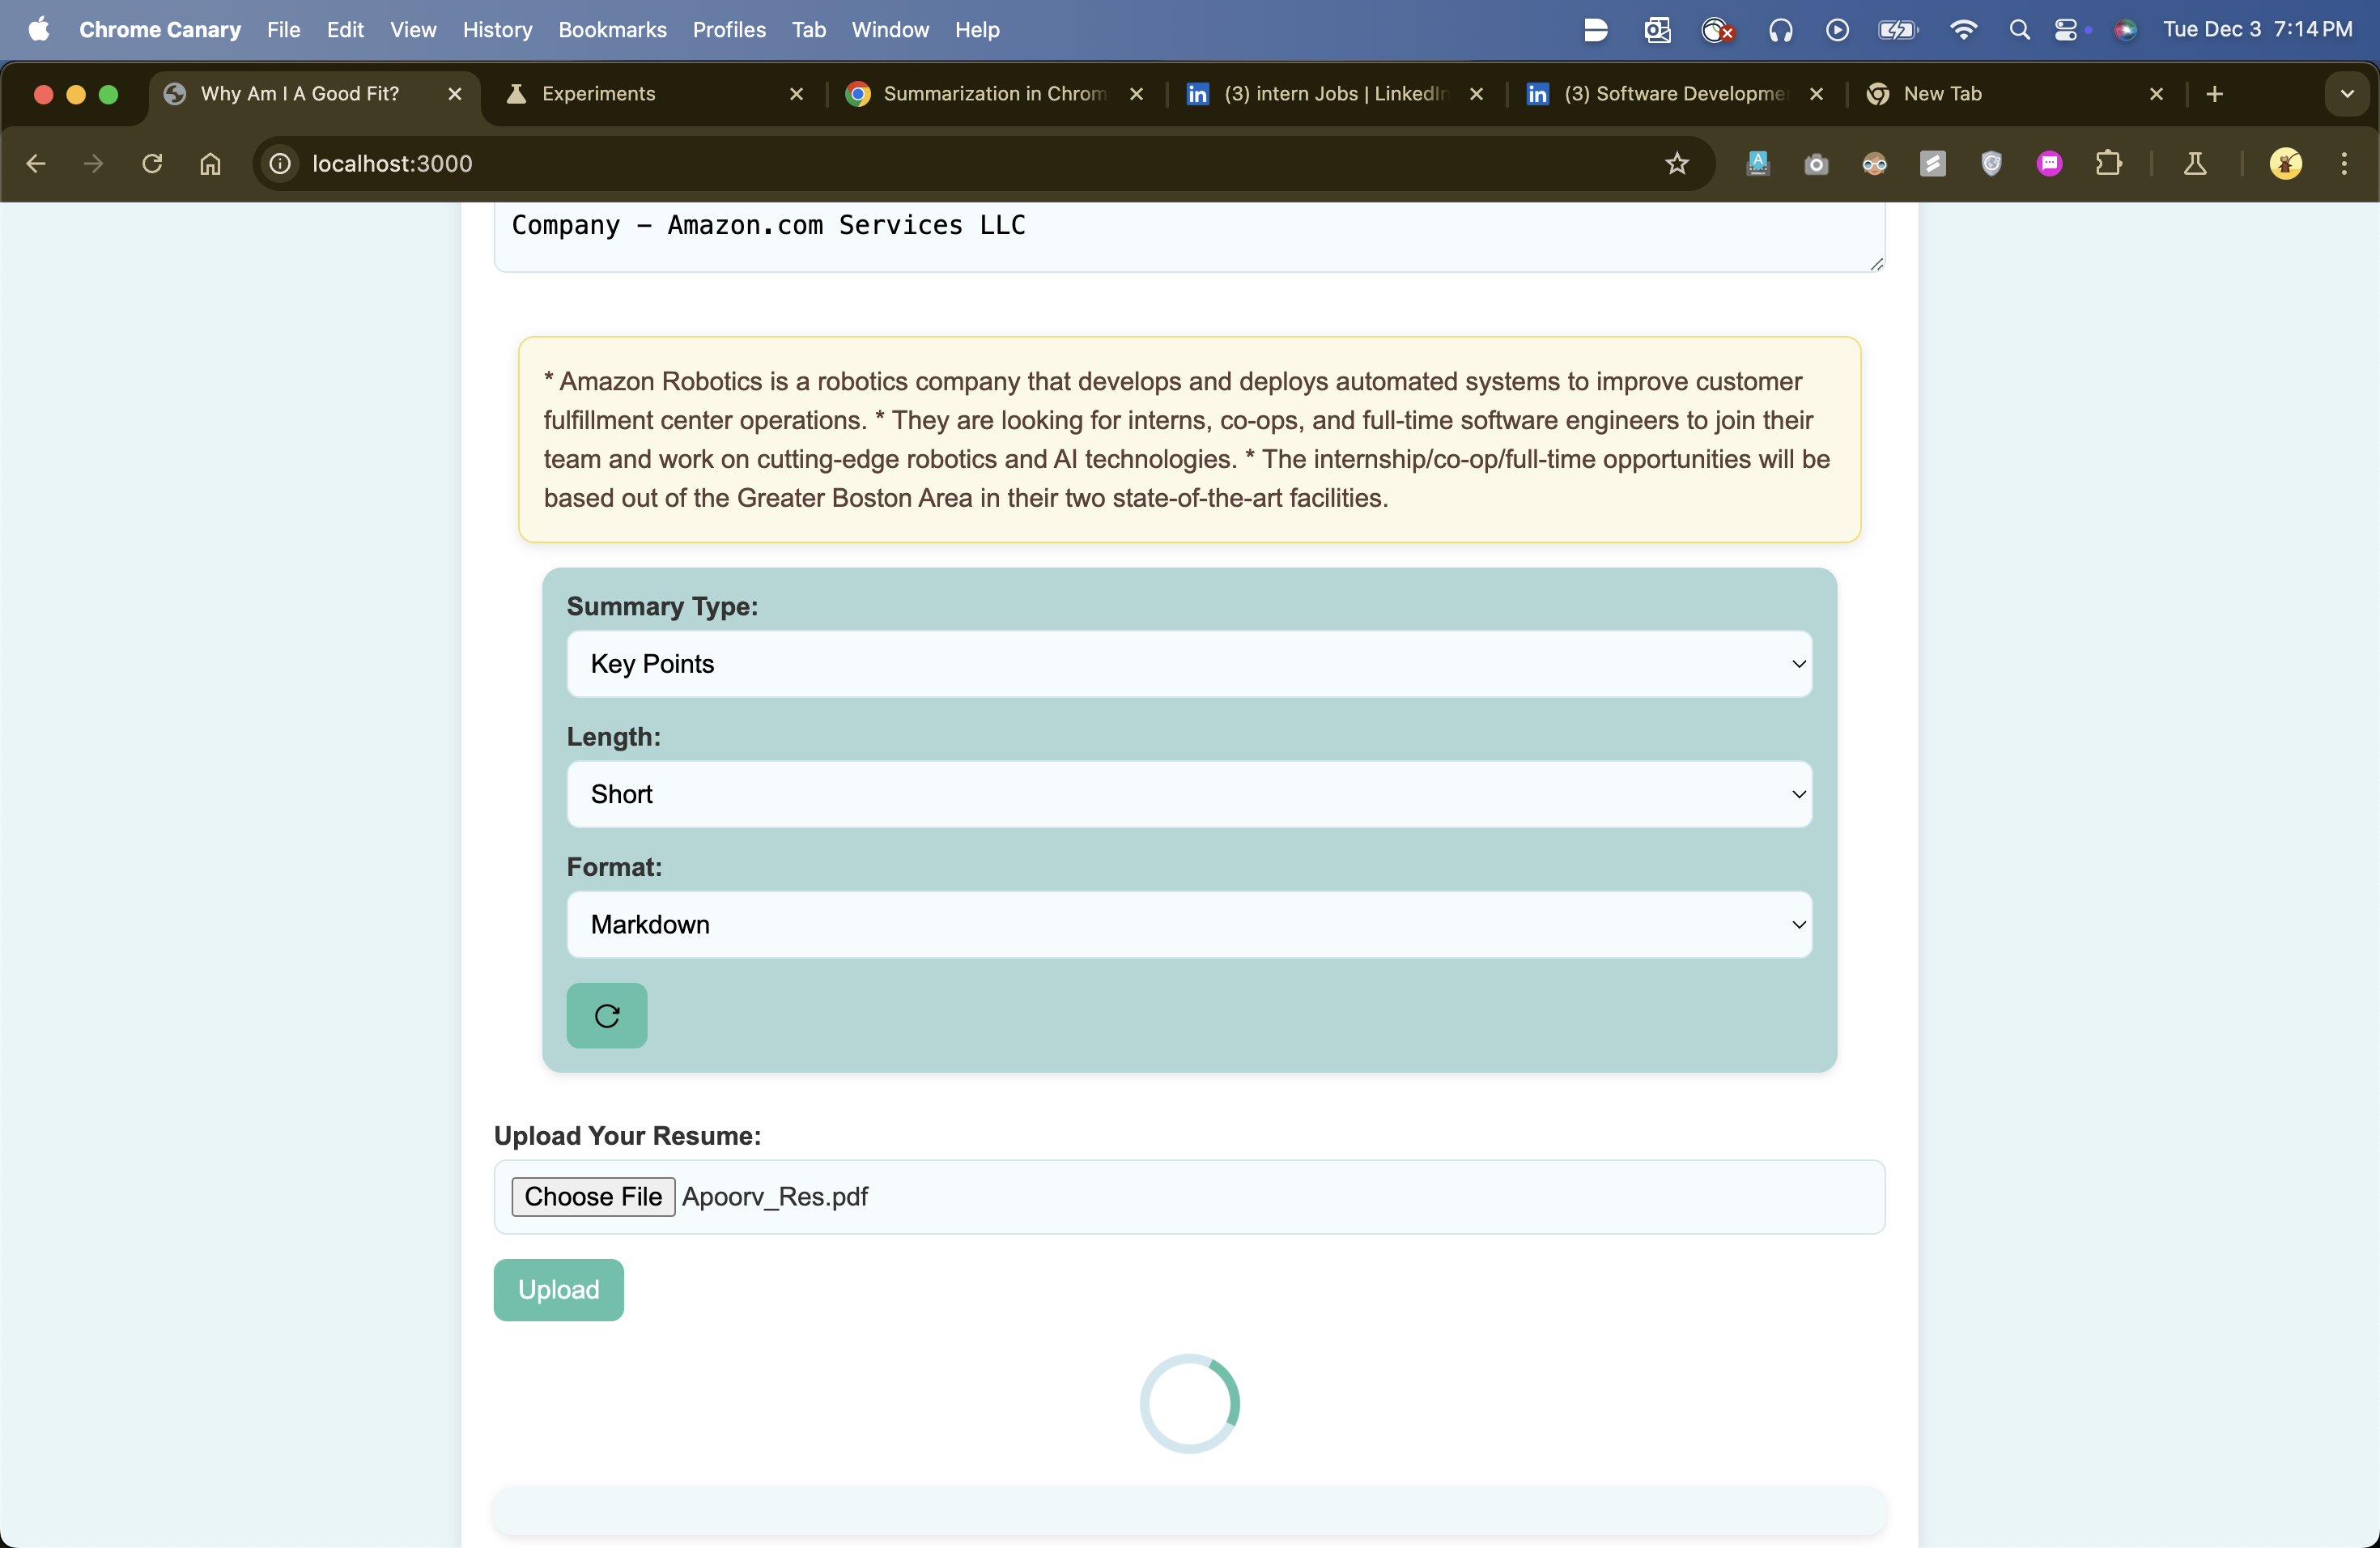The width and height of the screenshot is (2380, 1548).
Task: Open the Bookmarks menu
Action: tap(612, 30)
